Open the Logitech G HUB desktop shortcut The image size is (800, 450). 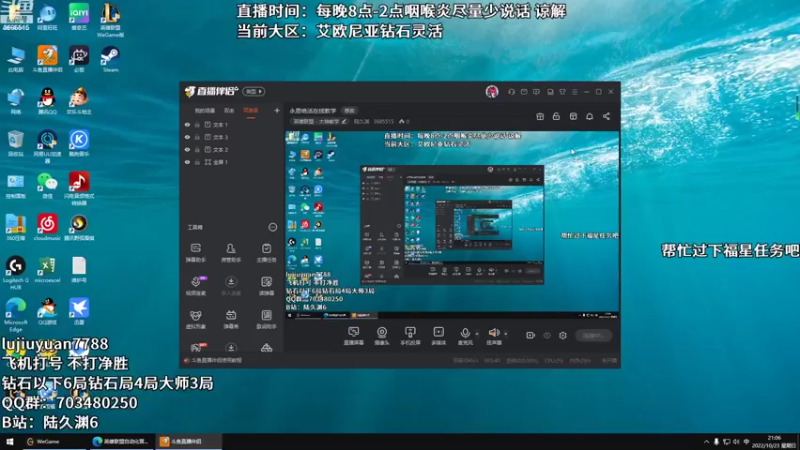[16, 273]
